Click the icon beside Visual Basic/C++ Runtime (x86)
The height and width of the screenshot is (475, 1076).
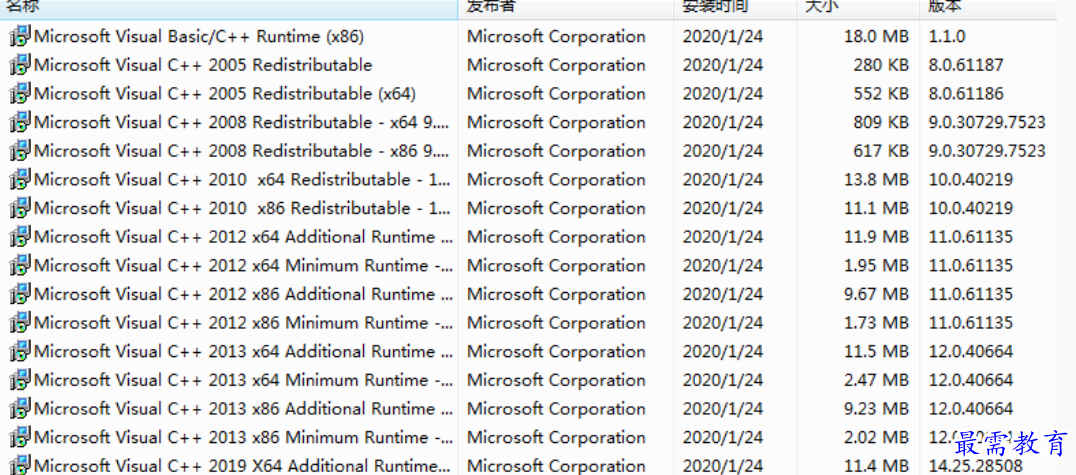(20, 36)
